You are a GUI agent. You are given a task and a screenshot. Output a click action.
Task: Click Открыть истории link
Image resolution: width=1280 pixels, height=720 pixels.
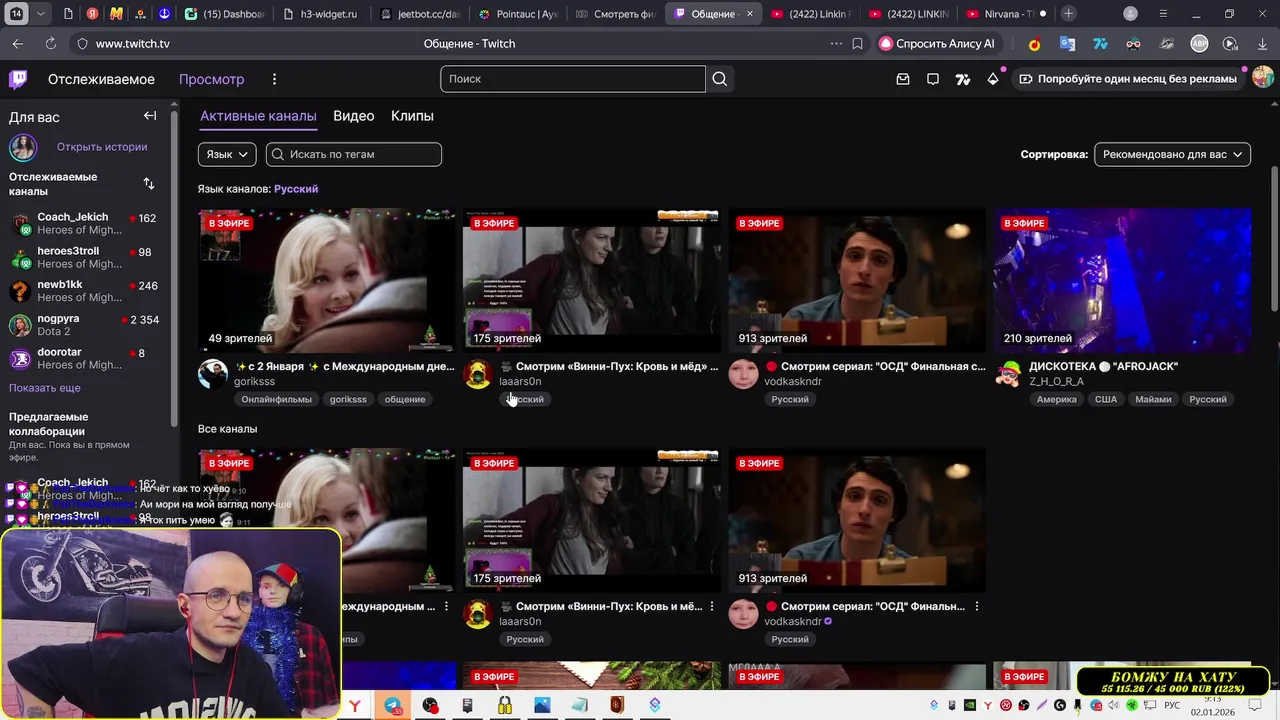tap(102, 147)
